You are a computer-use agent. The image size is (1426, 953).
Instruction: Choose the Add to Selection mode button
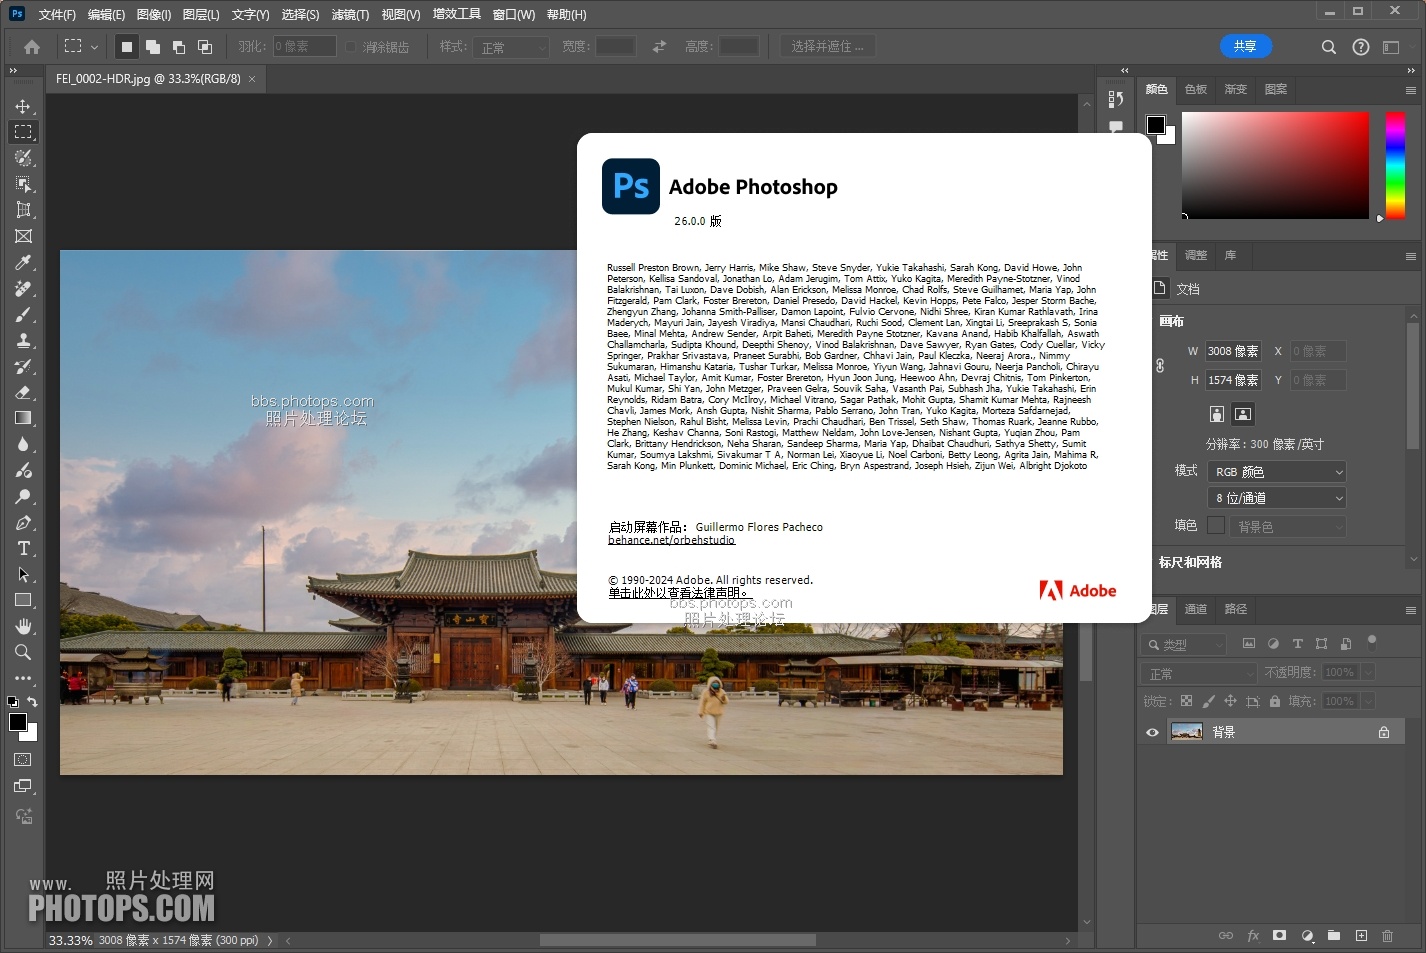click(153, 47)
